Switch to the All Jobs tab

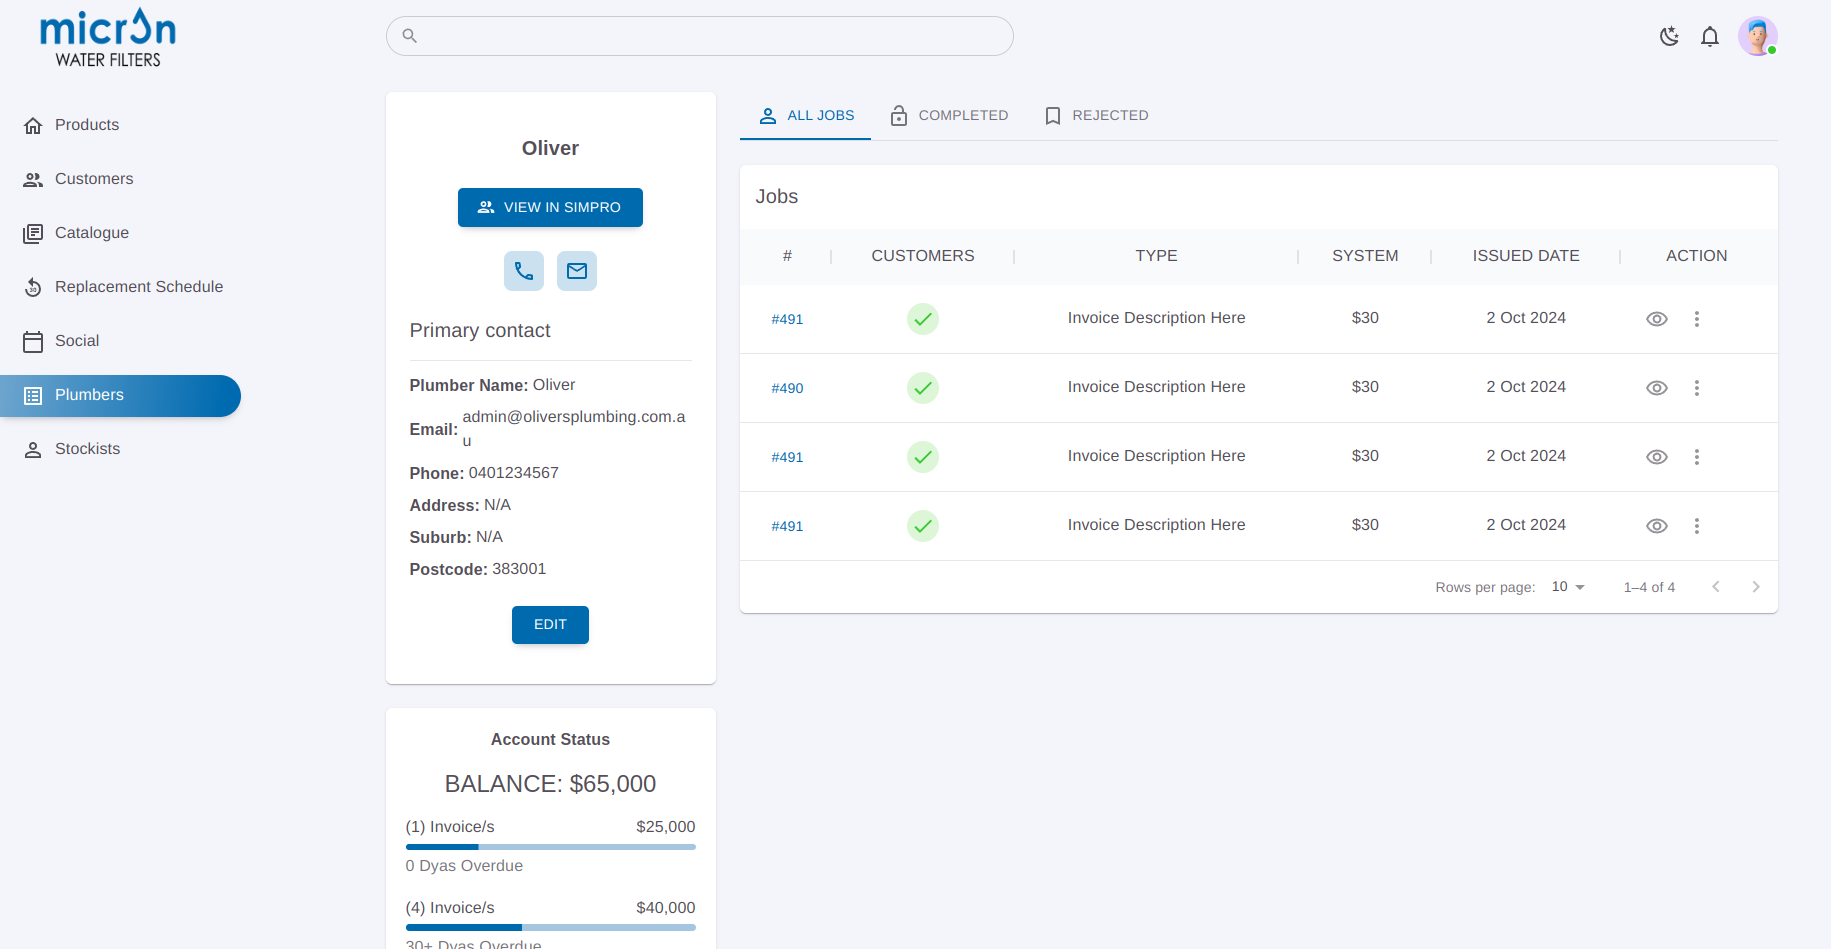(805, 116)
